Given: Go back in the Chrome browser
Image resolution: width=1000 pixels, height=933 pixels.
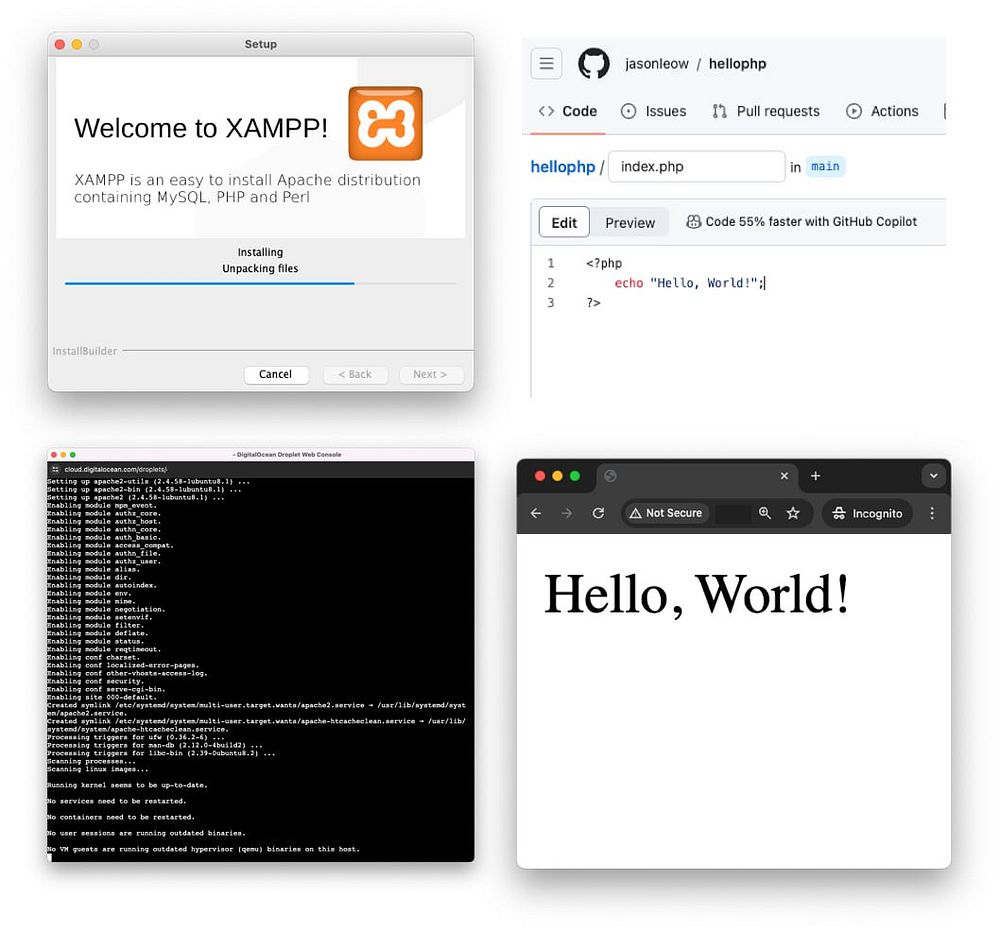Looking at the screenshot, I should coord(536,513).
